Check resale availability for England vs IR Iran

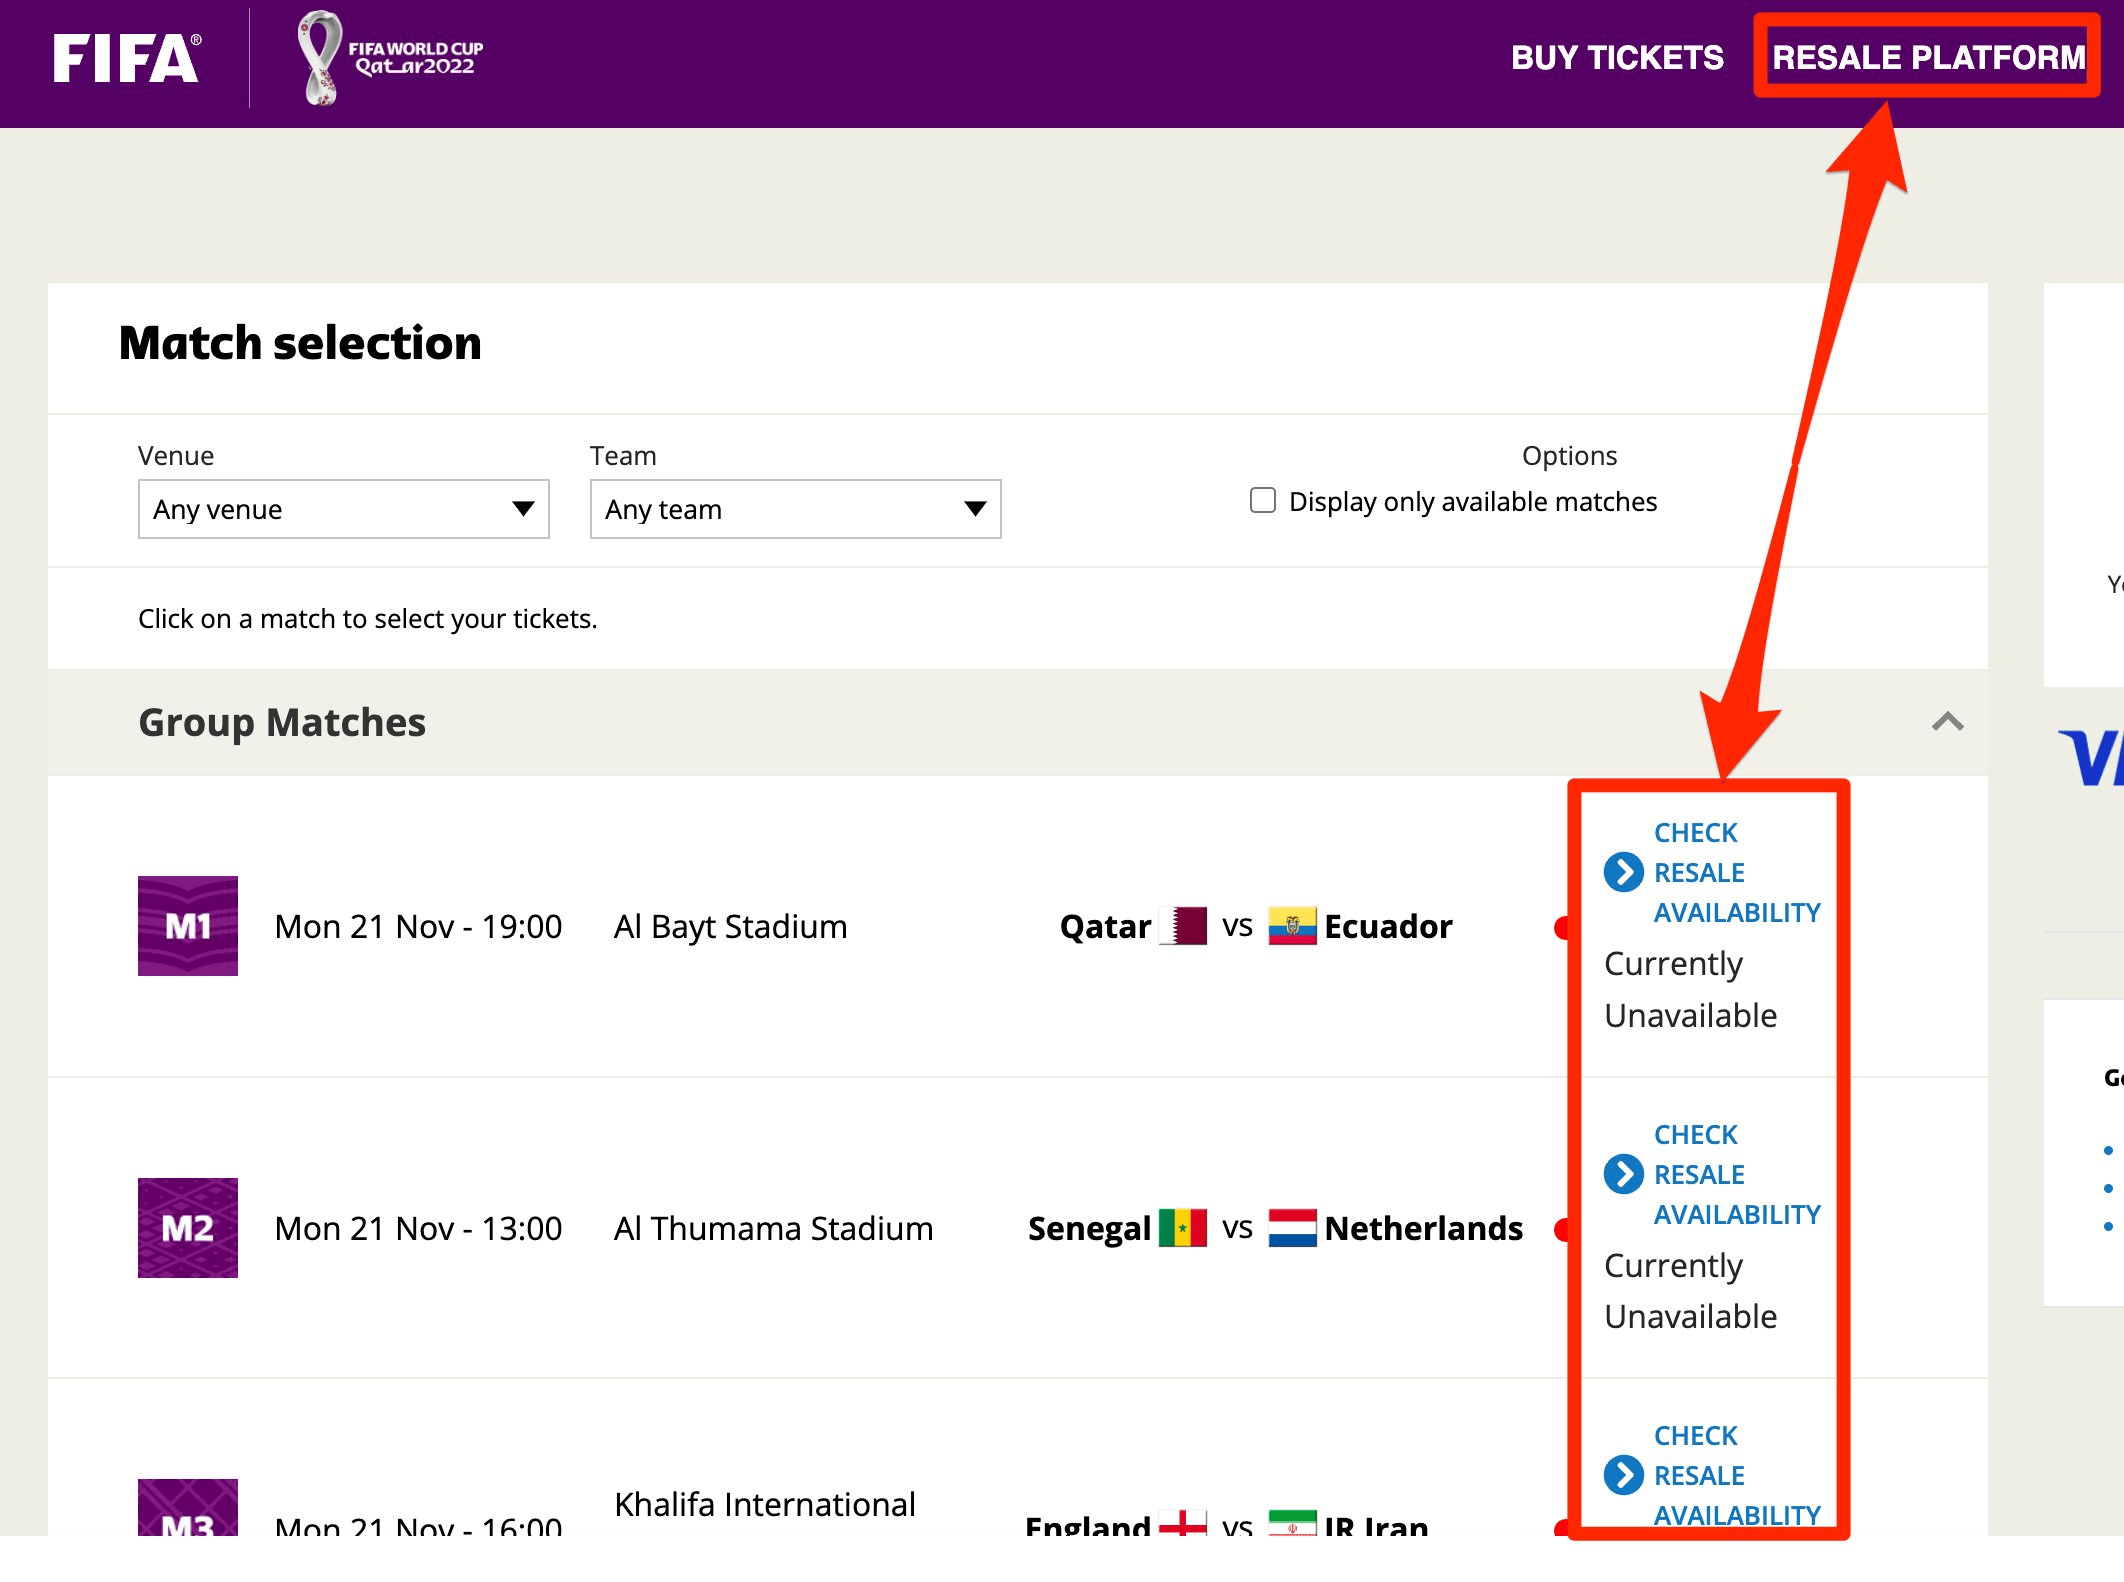coord(1713,1475)
